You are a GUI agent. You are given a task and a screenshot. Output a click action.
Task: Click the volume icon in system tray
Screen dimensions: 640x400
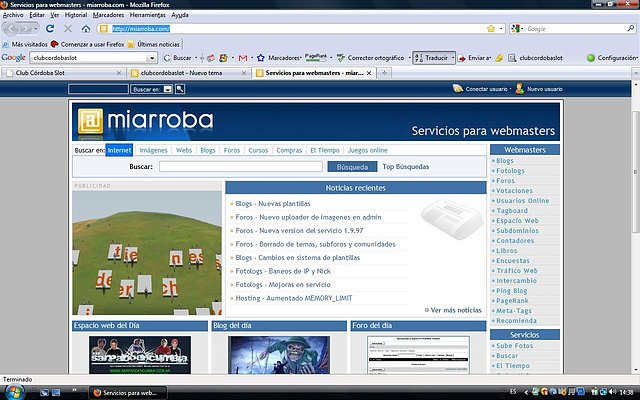612,392
